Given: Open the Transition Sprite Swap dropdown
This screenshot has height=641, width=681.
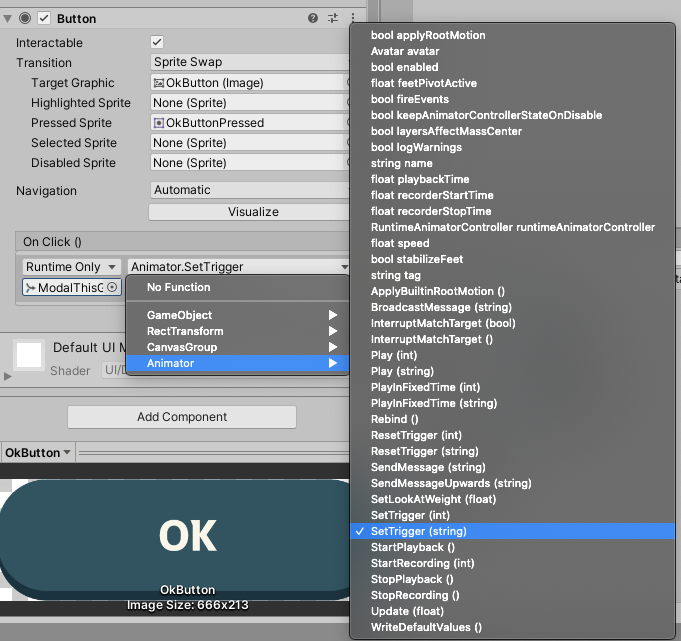Looking at the screenshot, I should [250, 62].
